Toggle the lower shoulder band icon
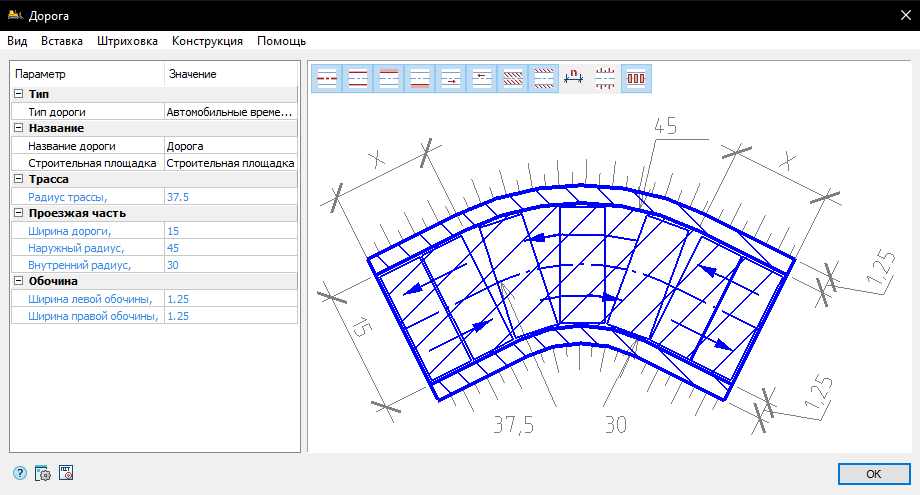Image resolution: width=920 pixels, height=495 pixels. [420, 79]
